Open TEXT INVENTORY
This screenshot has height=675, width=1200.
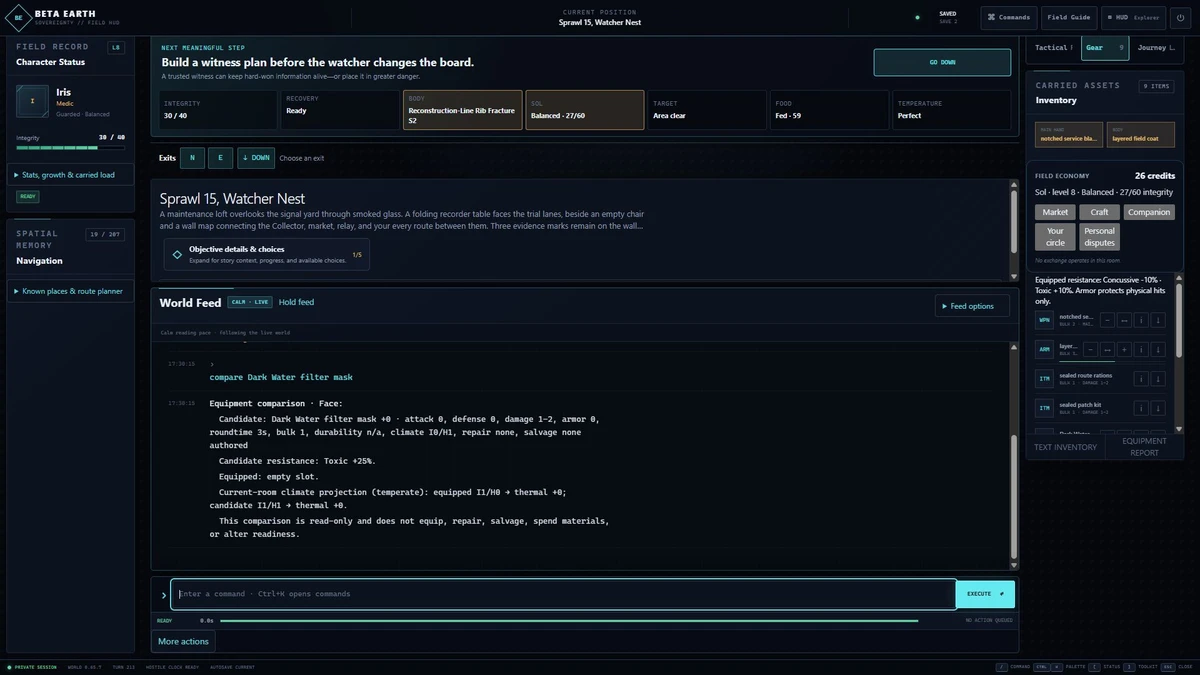pyautogui.click(x=1065, y=447)
